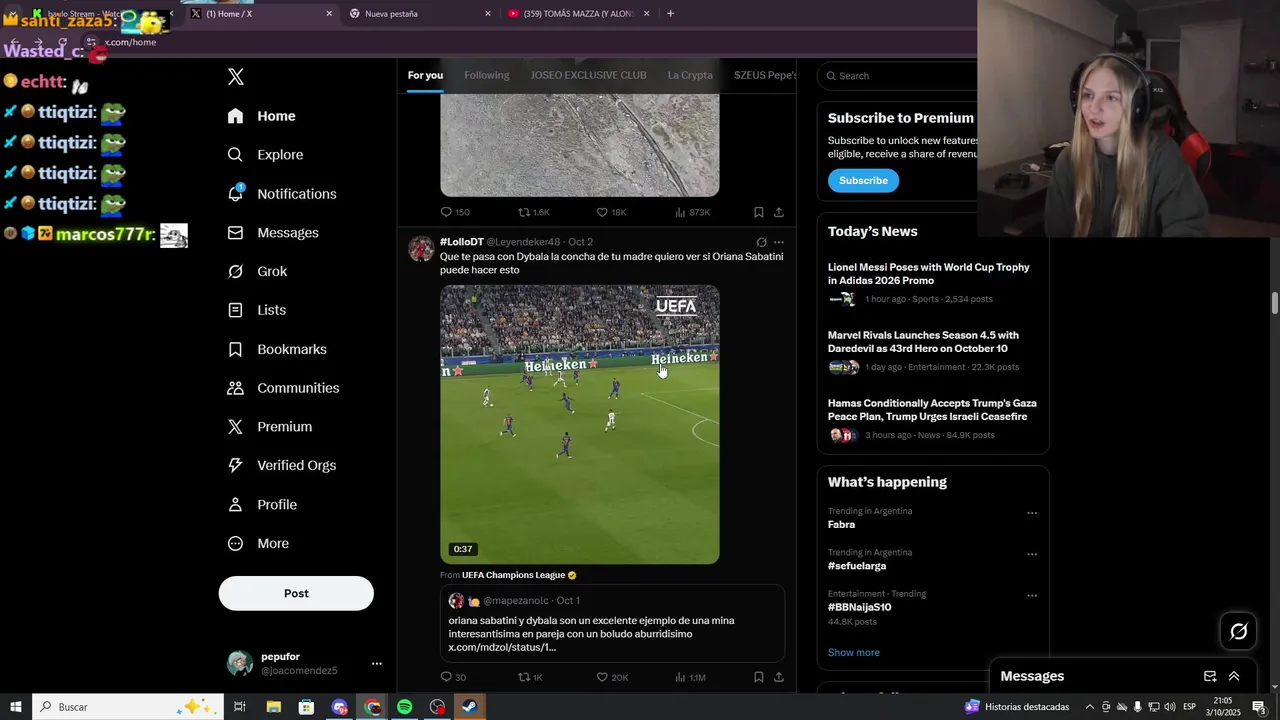The width and height of the screenshot is (1280, 720).
Task: Show hidden system tray icons
Action: (x=1089, y=707)
